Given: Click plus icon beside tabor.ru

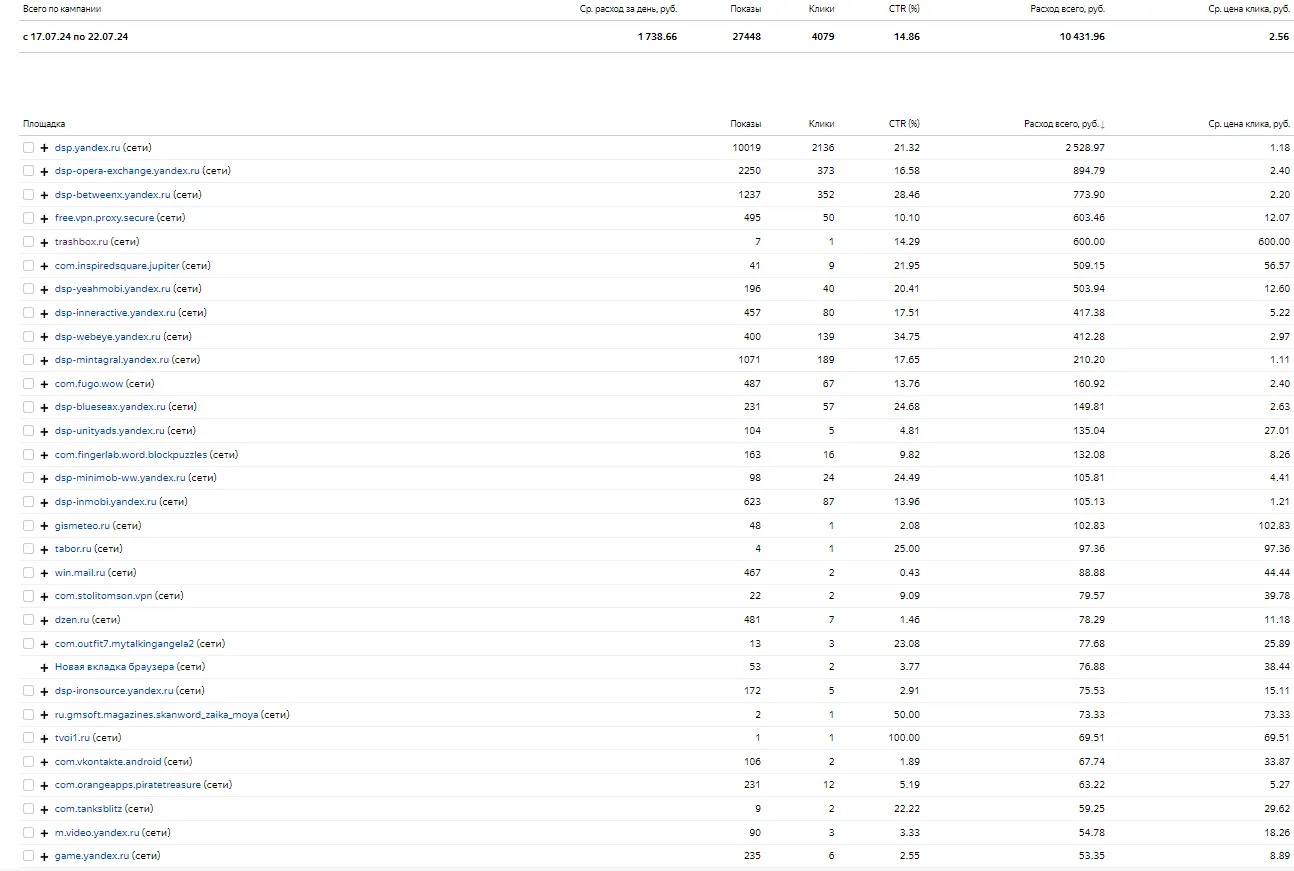Looking at the screenshot, I should tap(44, 549).
